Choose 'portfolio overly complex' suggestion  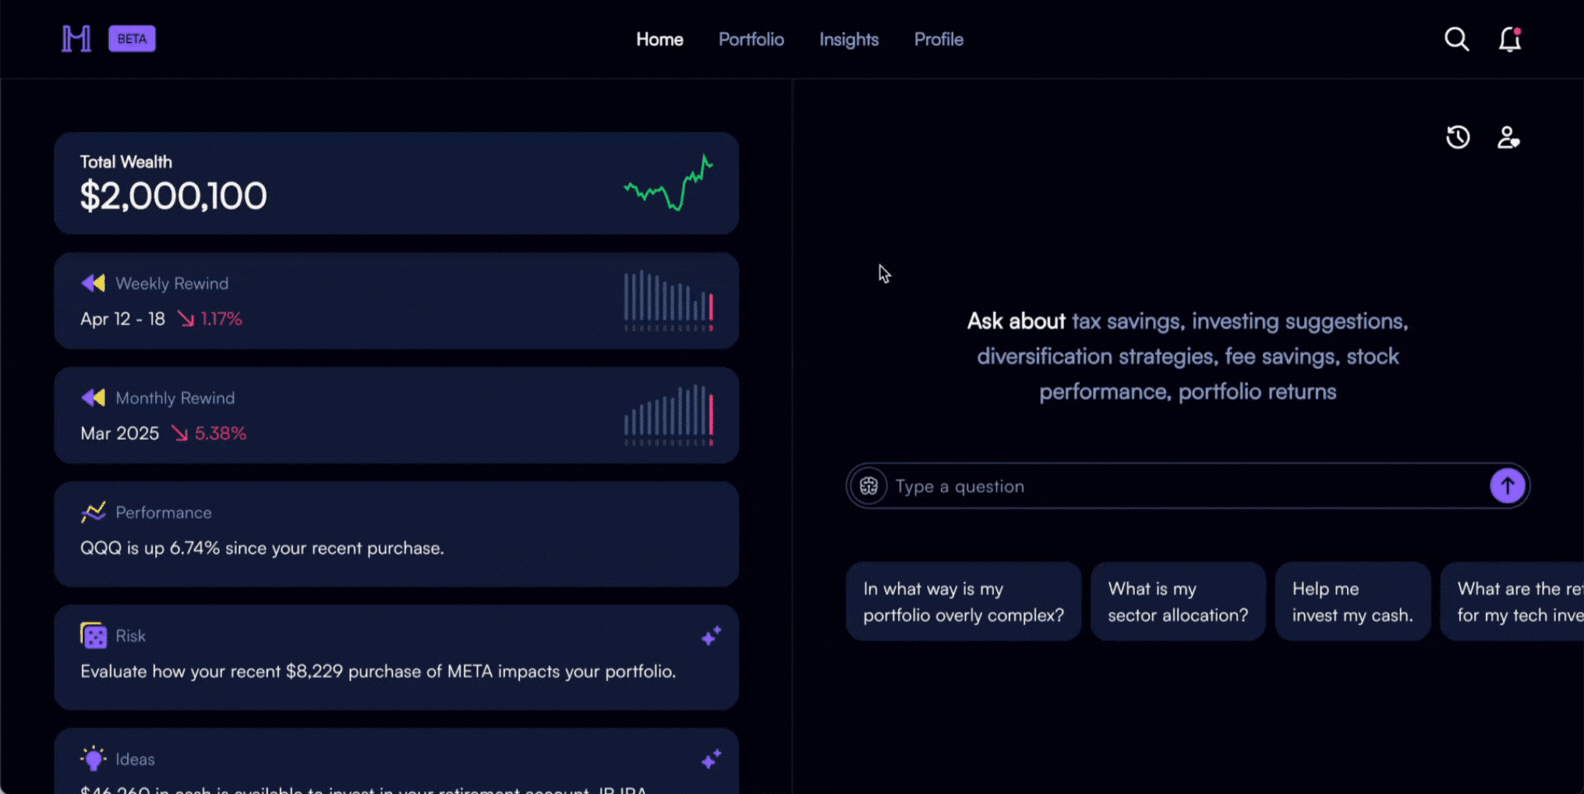(x=964, y=602)
